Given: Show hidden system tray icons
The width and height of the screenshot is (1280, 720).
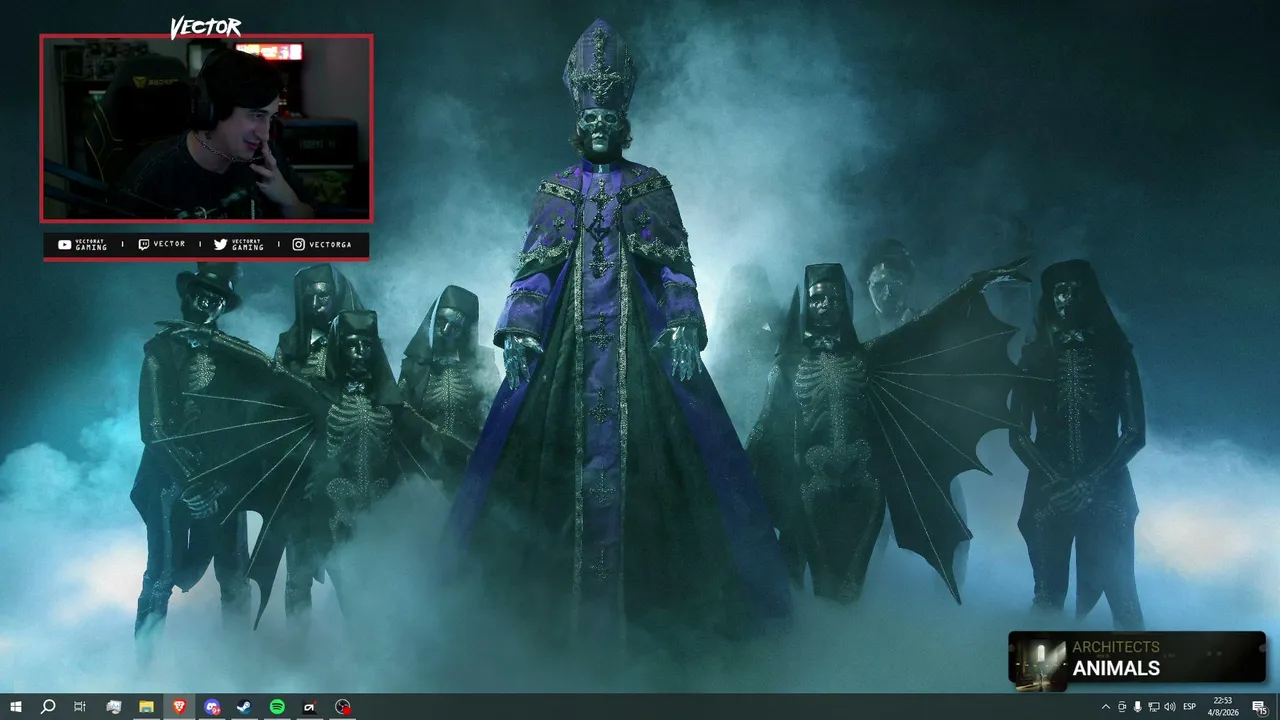Looking at the screenshot, I should [x=1105, y=707].
